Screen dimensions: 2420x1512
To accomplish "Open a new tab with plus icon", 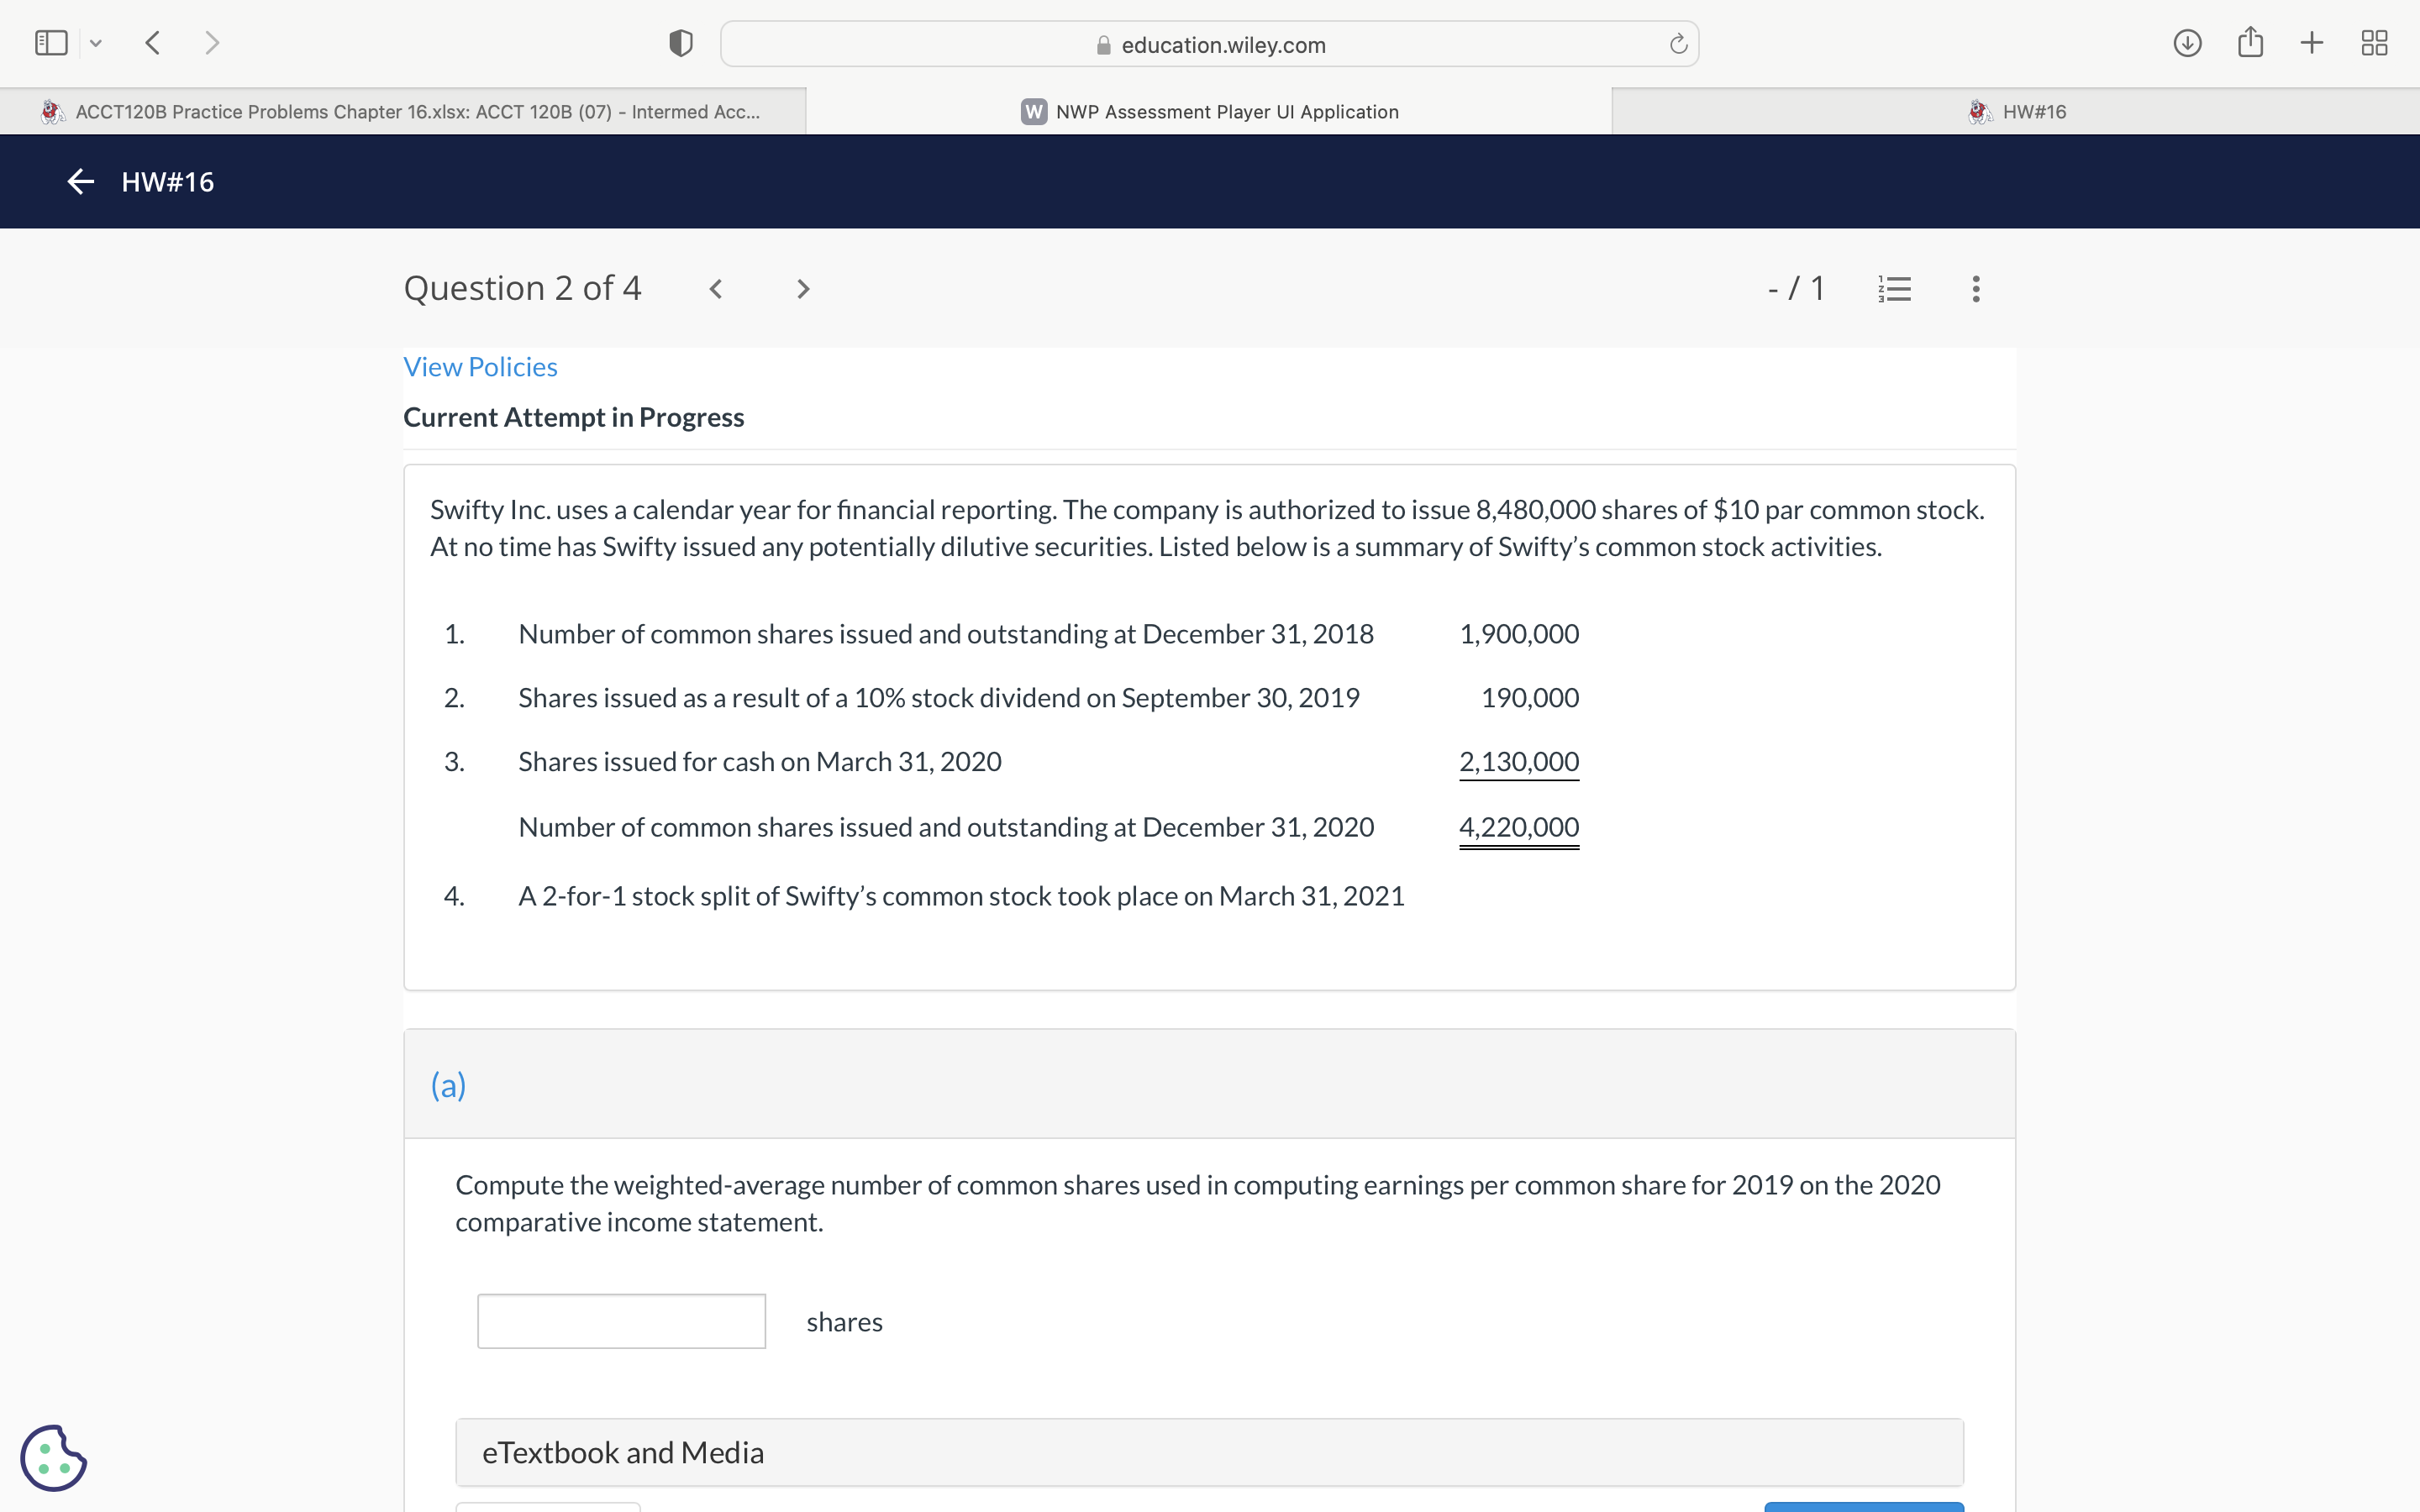I will click(2311, 43).
